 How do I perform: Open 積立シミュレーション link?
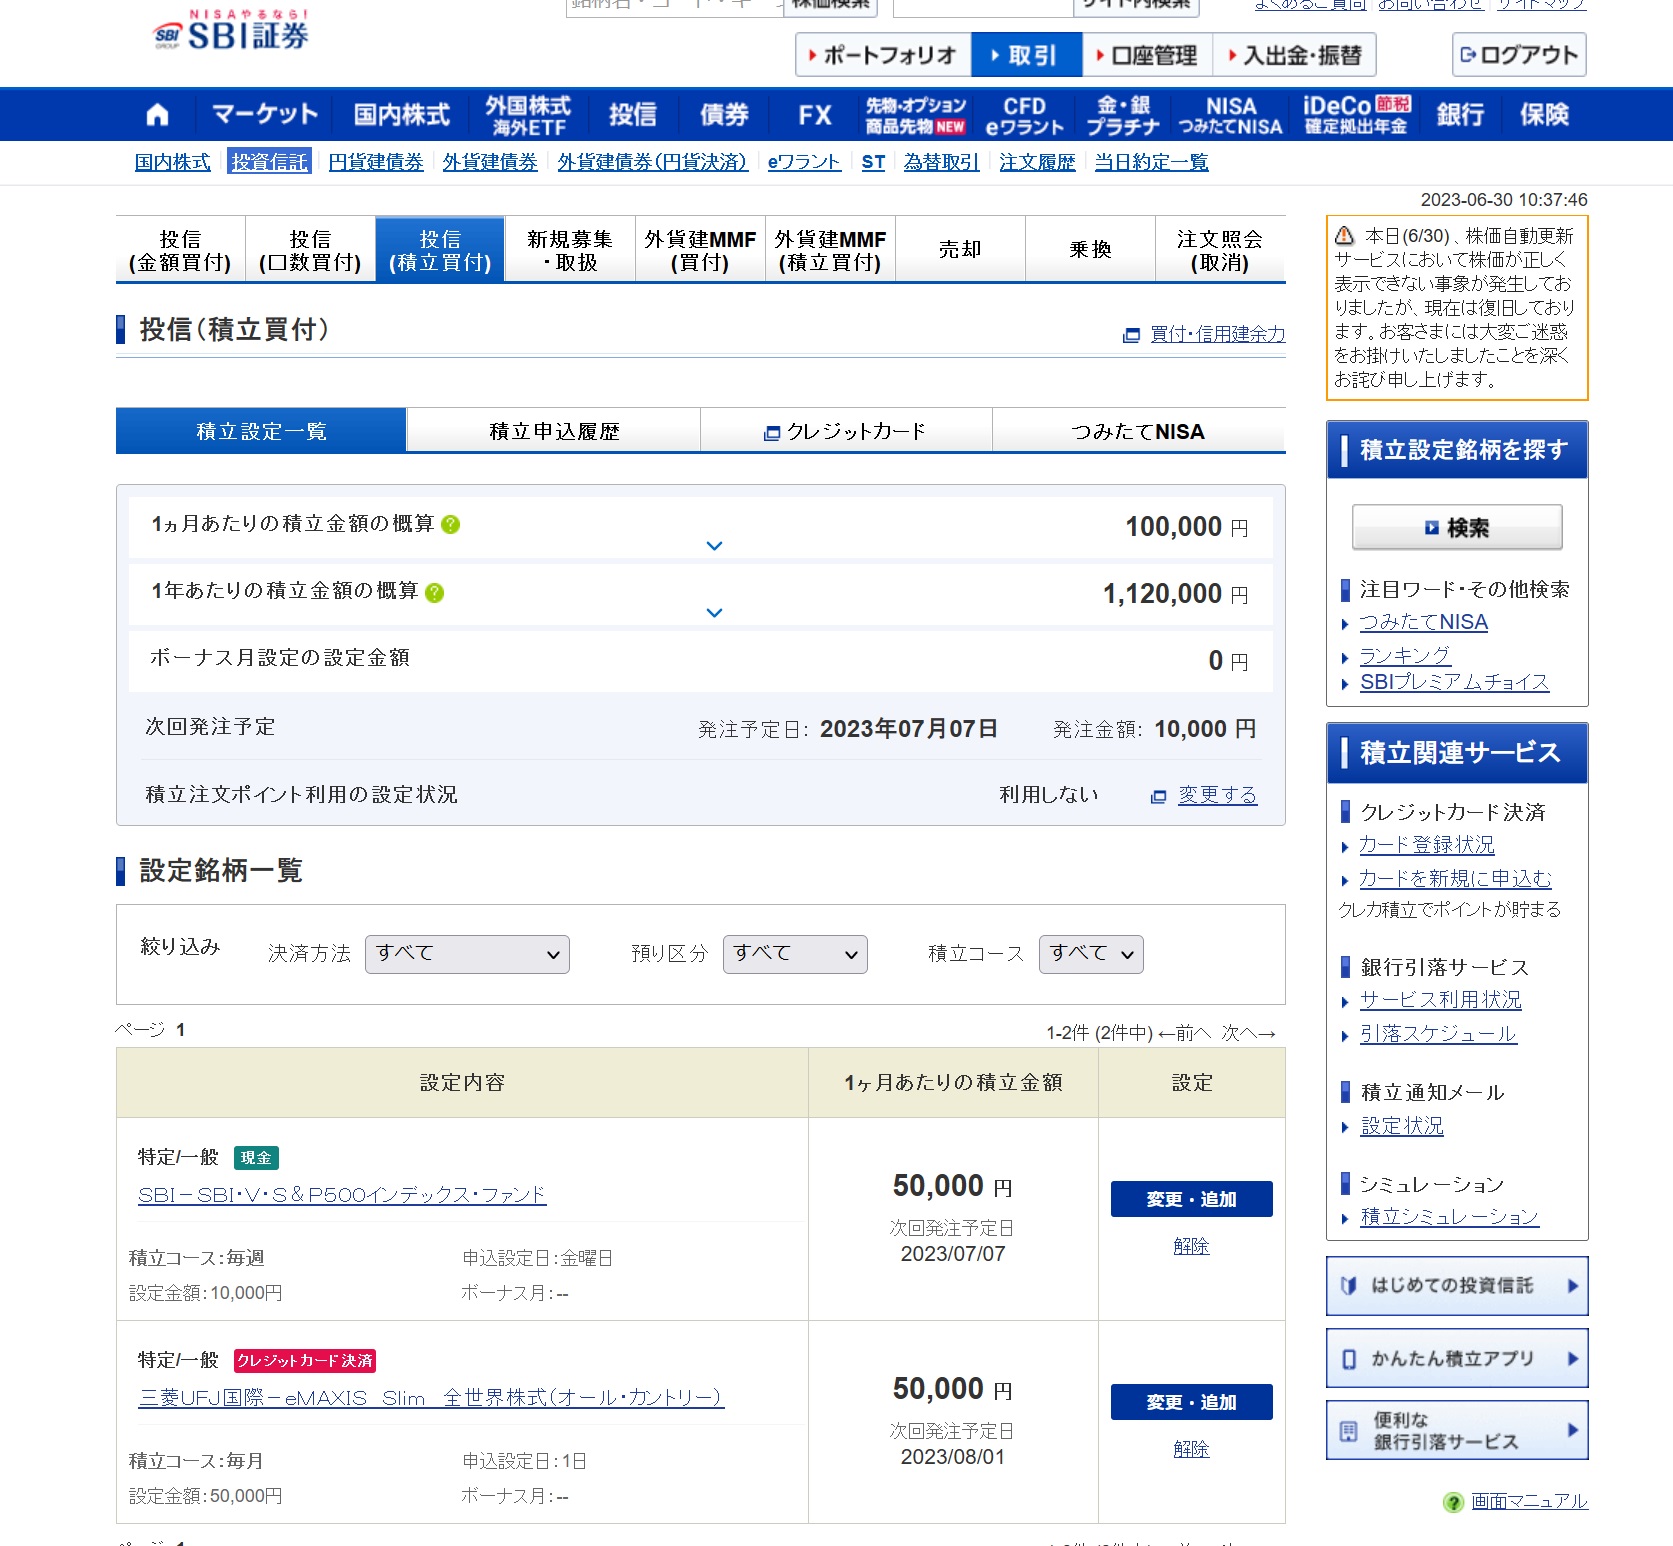(1449, 1217)
